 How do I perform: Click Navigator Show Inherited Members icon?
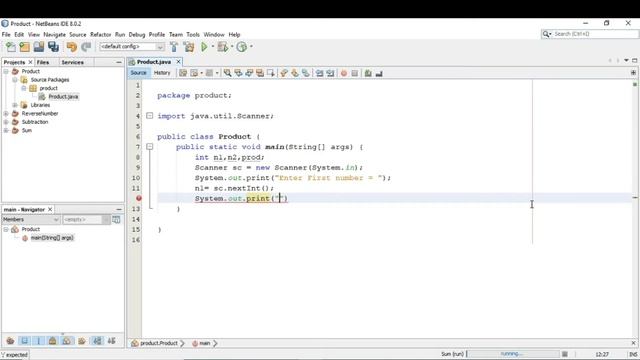pos(10,341)
